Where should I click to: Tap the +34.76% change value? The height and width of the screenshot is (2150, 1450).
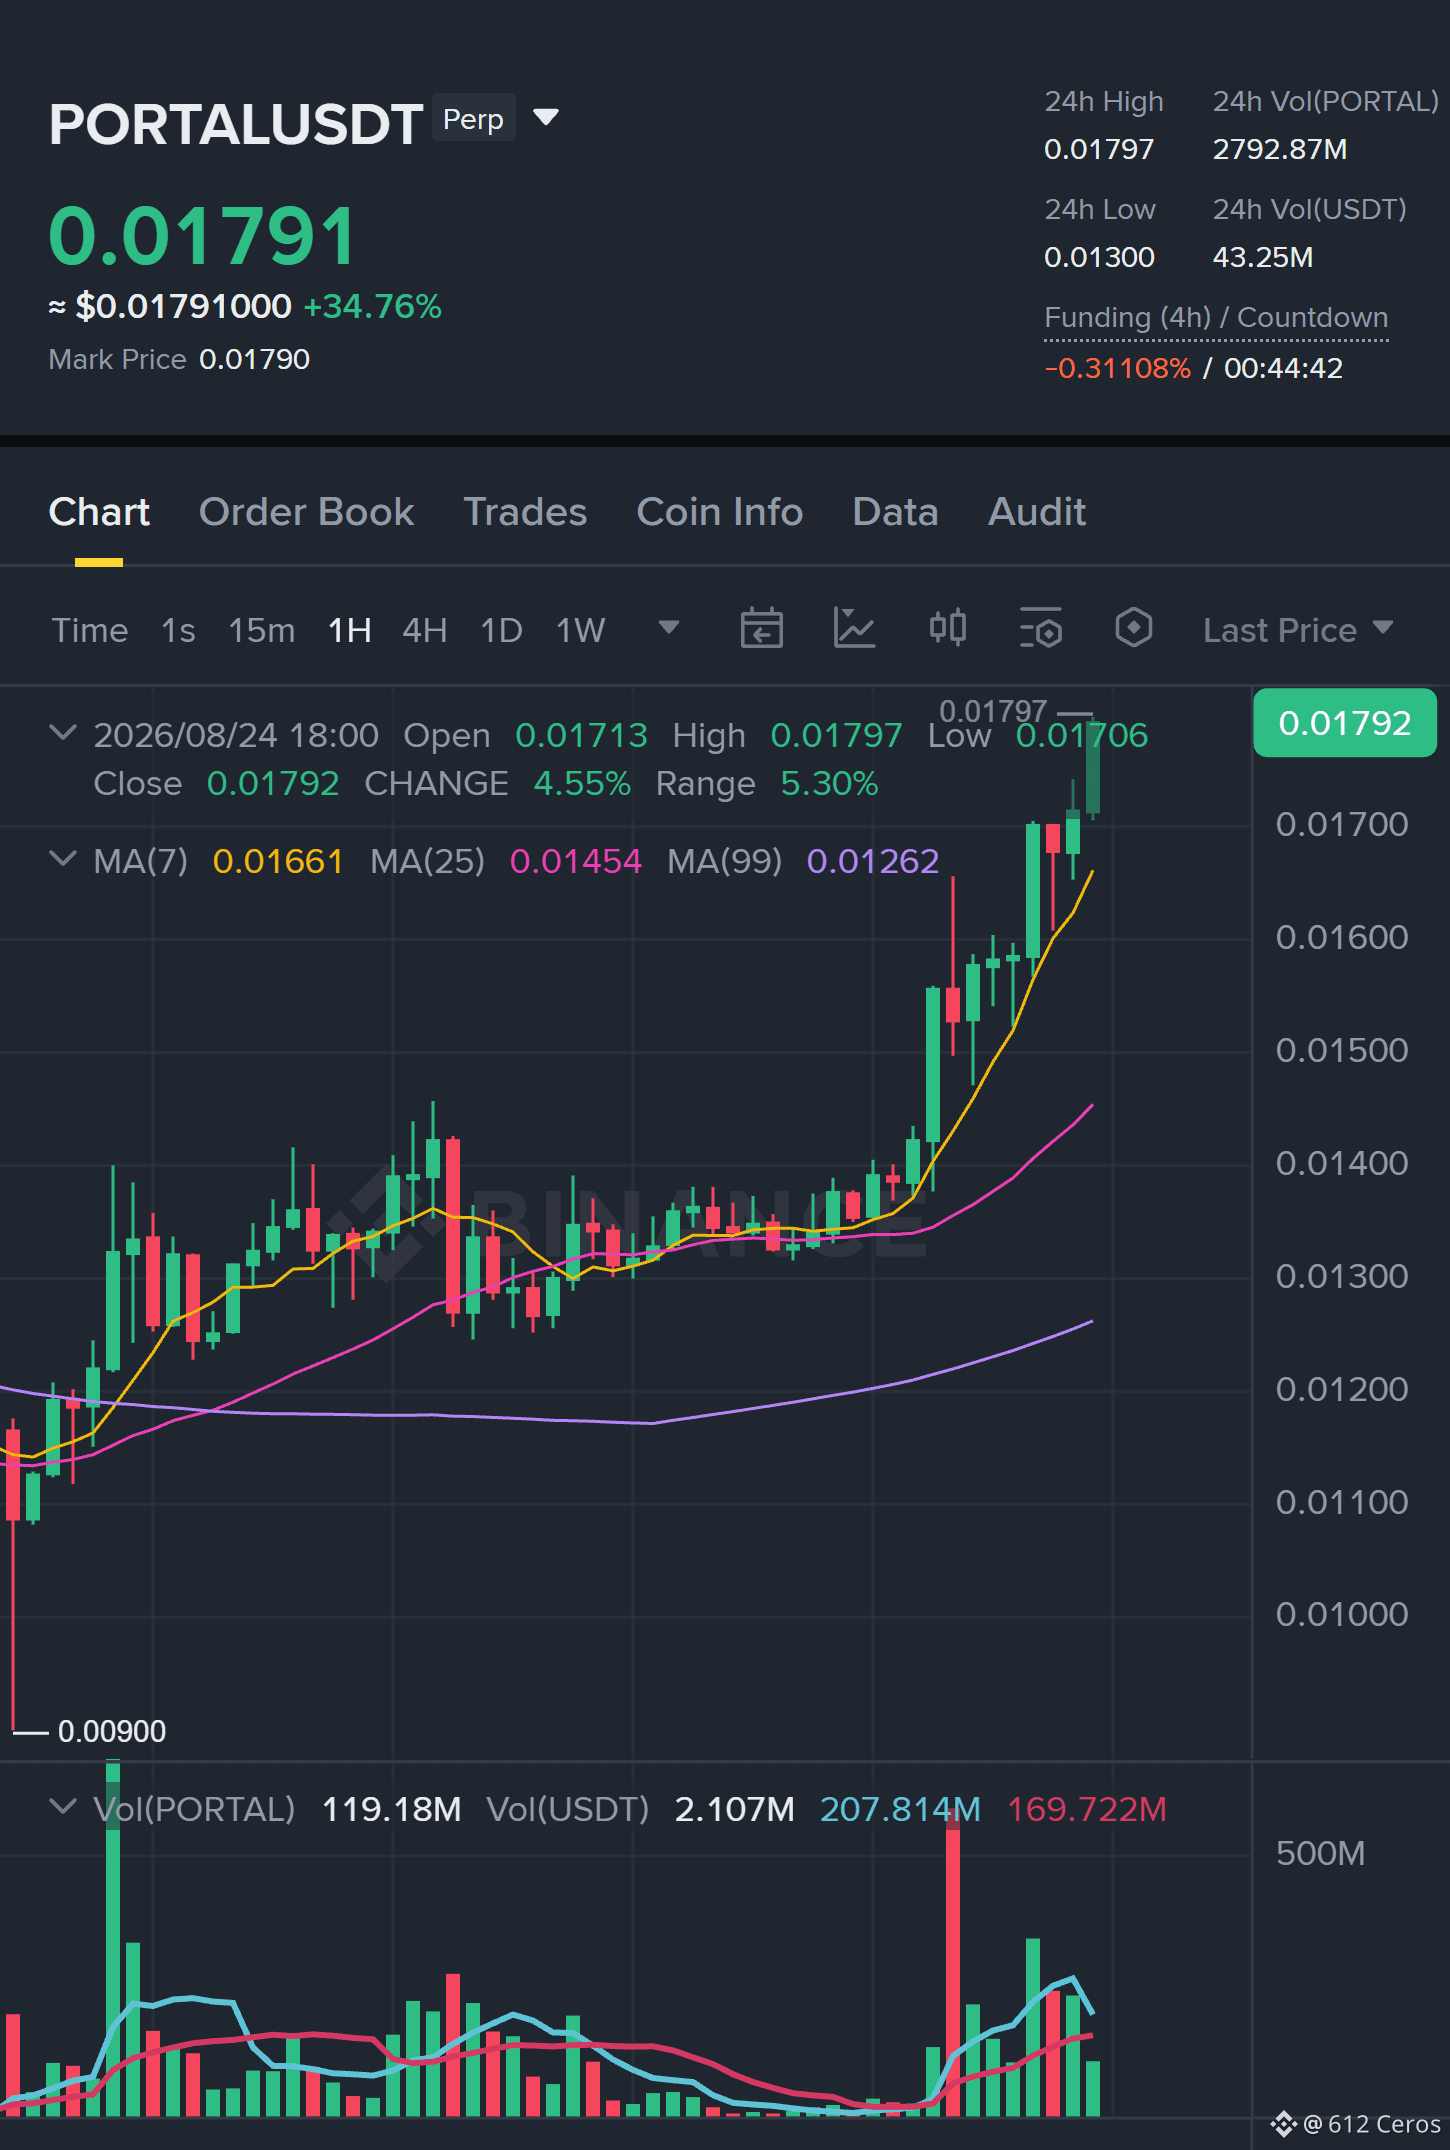[372, 306]
